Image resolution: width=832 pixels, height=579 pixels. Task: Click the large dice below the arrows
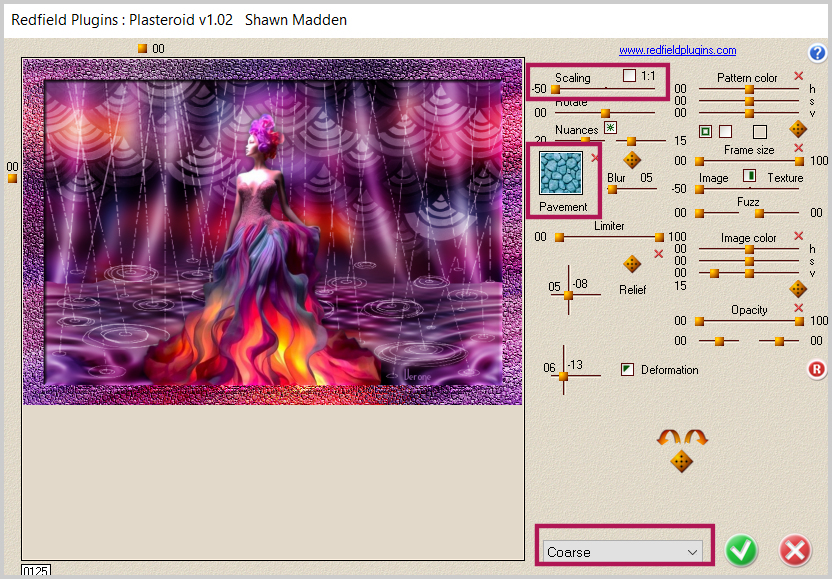pos(681,461)
